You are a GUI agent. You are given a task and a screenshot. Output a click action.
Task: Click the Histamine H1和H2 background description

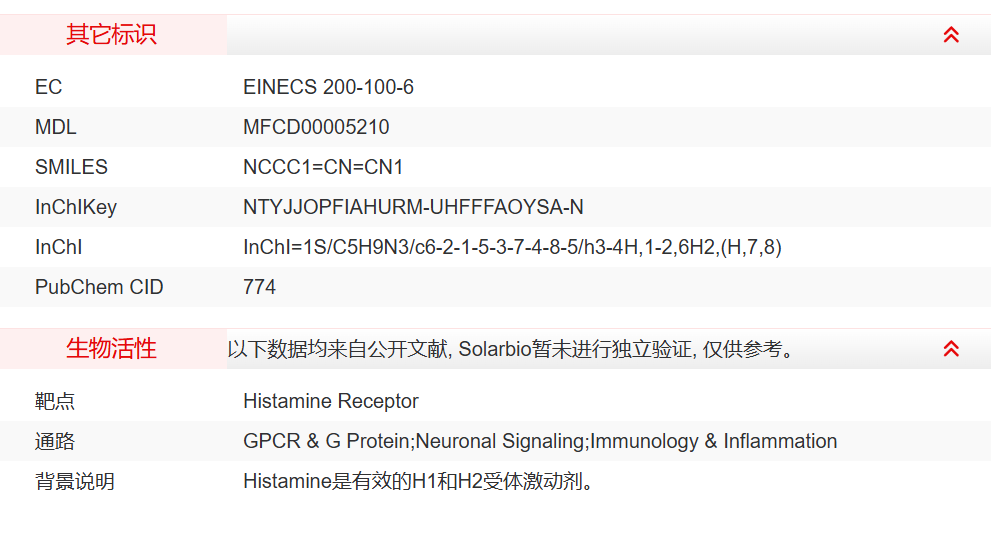point(420,481)
